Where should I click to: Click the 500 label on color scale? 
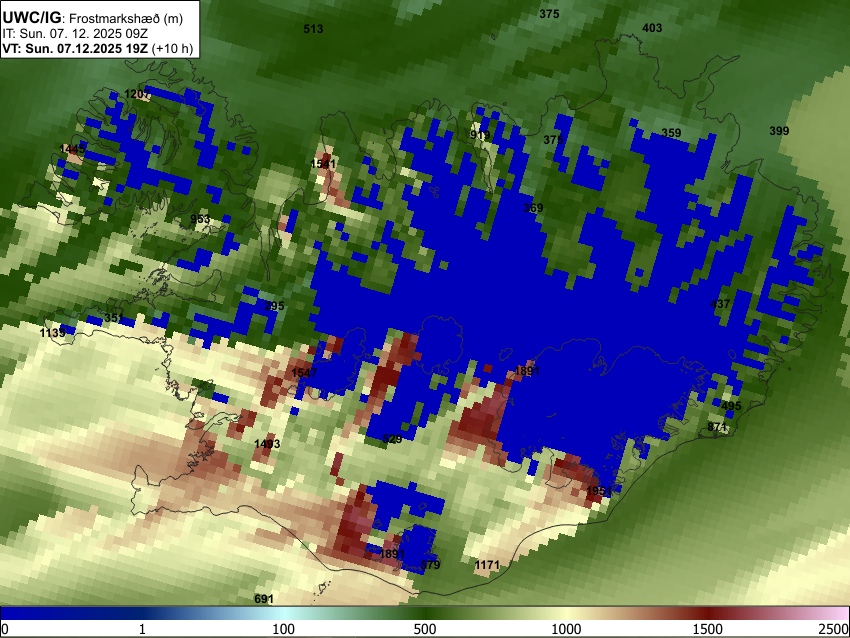(425, 629)
